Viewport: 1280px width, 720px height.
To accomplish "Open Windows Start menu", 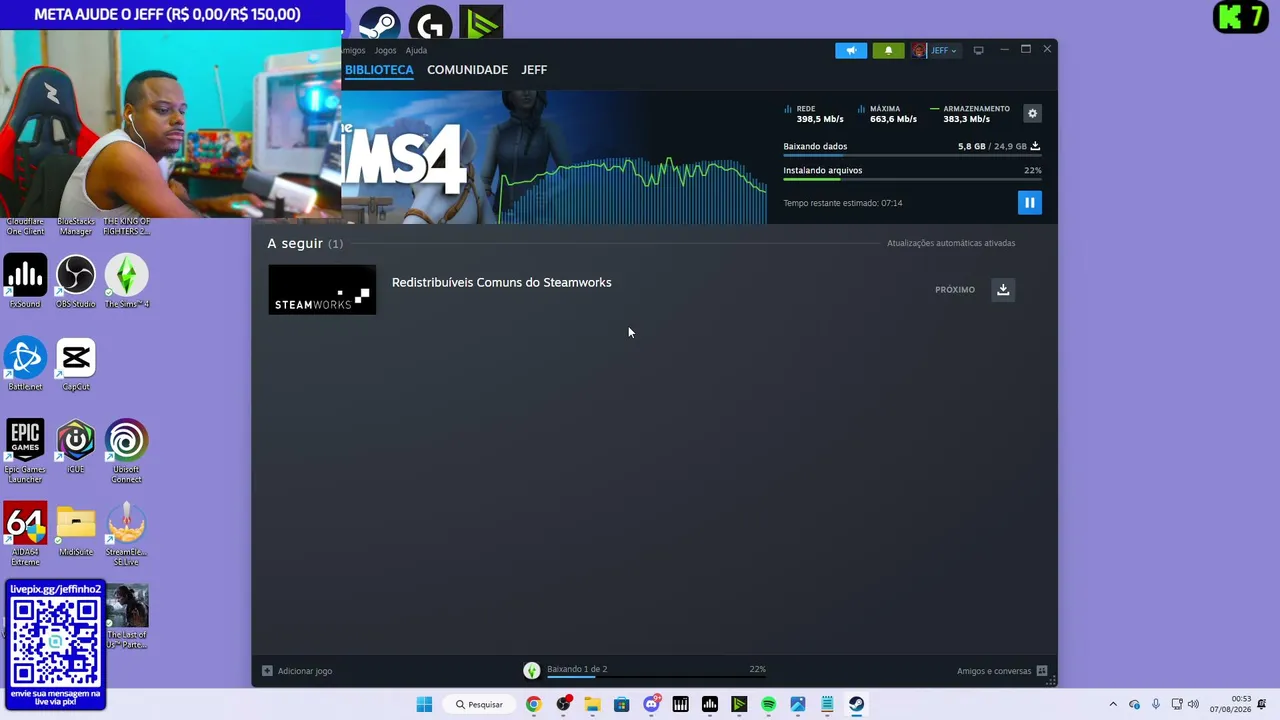I will tap(424, 704).
